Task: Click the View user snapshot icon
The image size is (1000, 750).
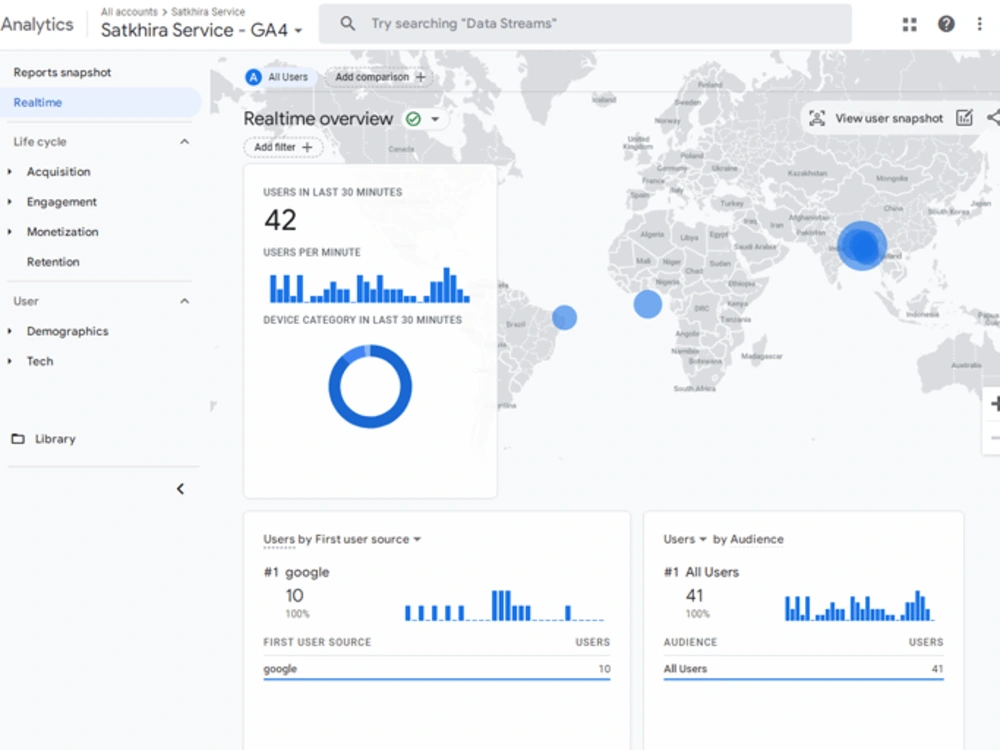Action: pyautogui.click(x=817, y=119)
